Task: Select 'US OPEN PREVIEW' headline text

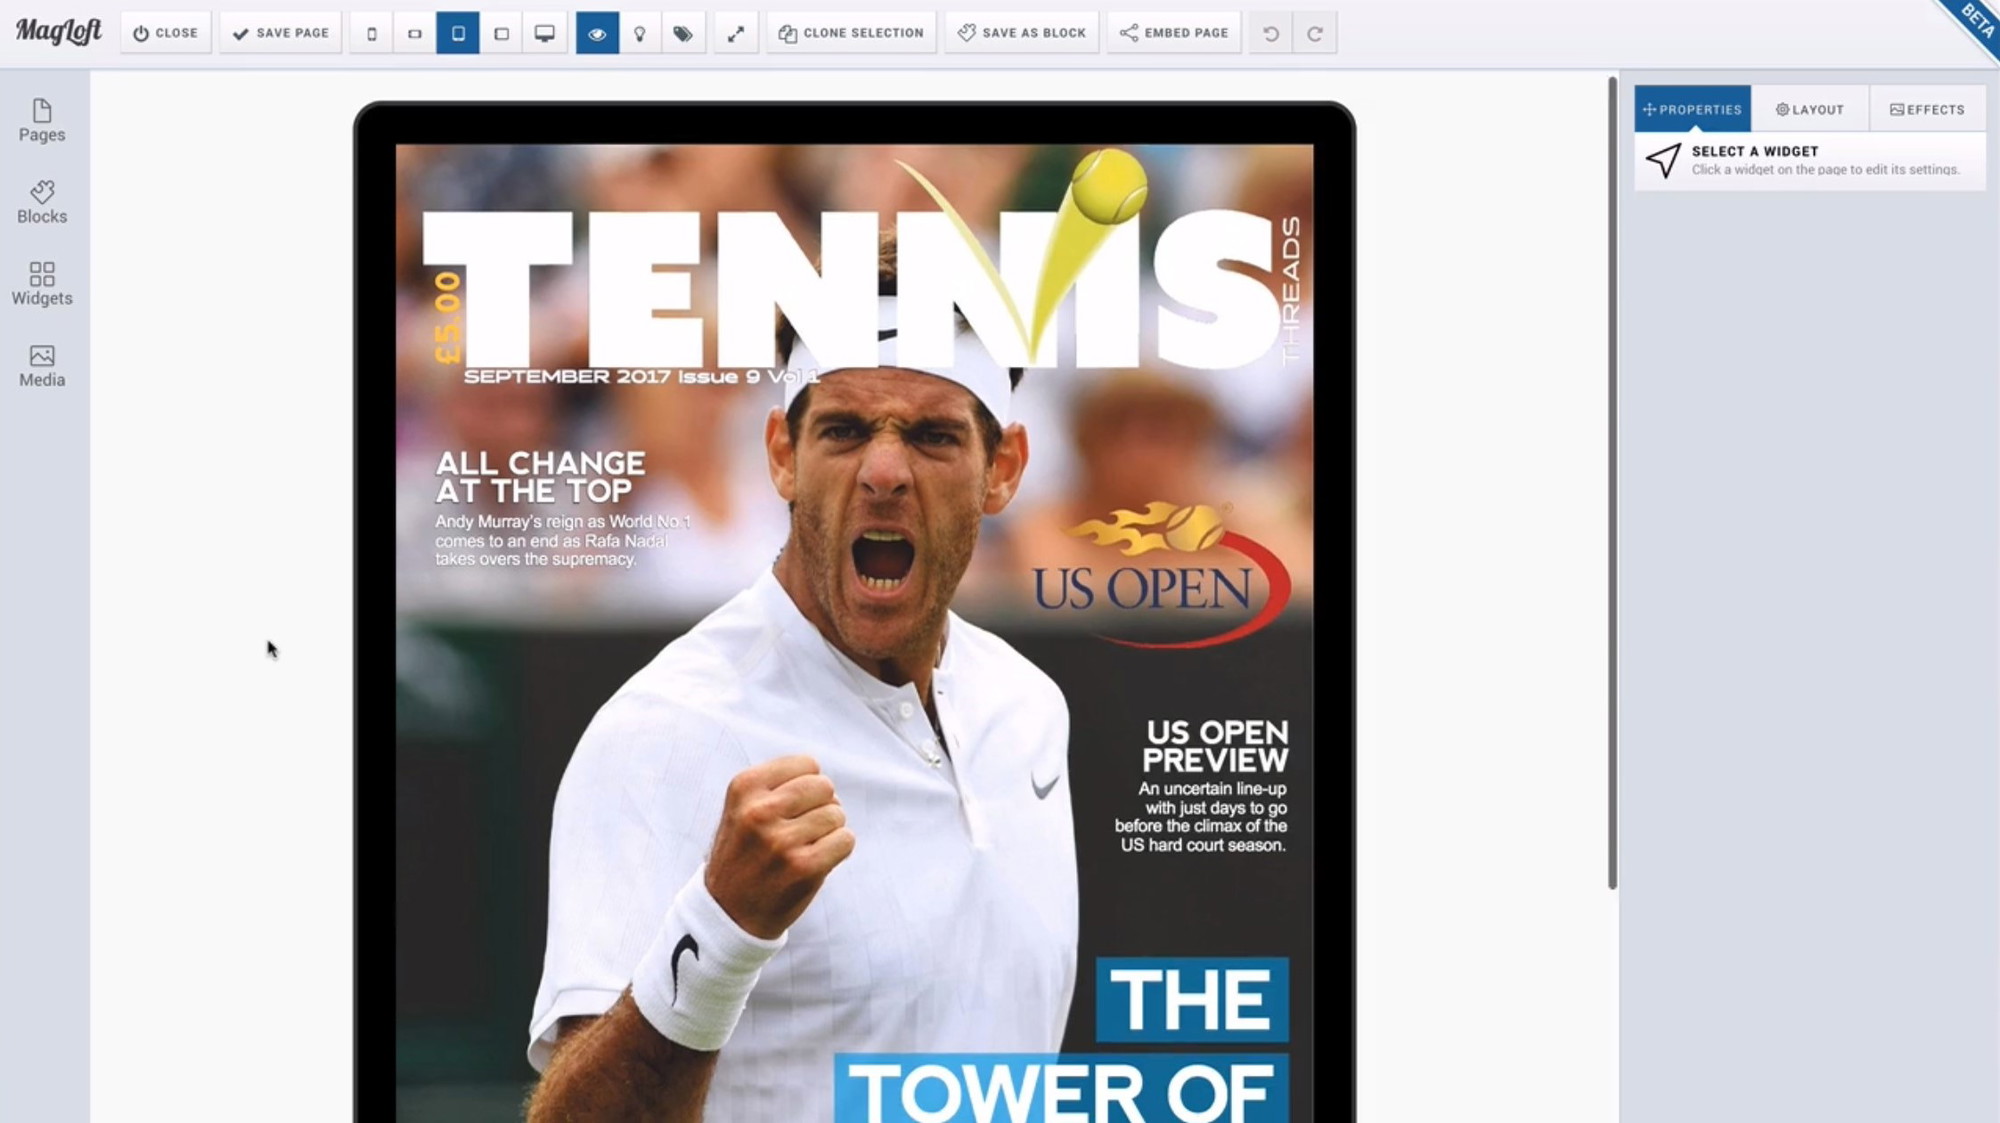Action: coord(1215,746)
